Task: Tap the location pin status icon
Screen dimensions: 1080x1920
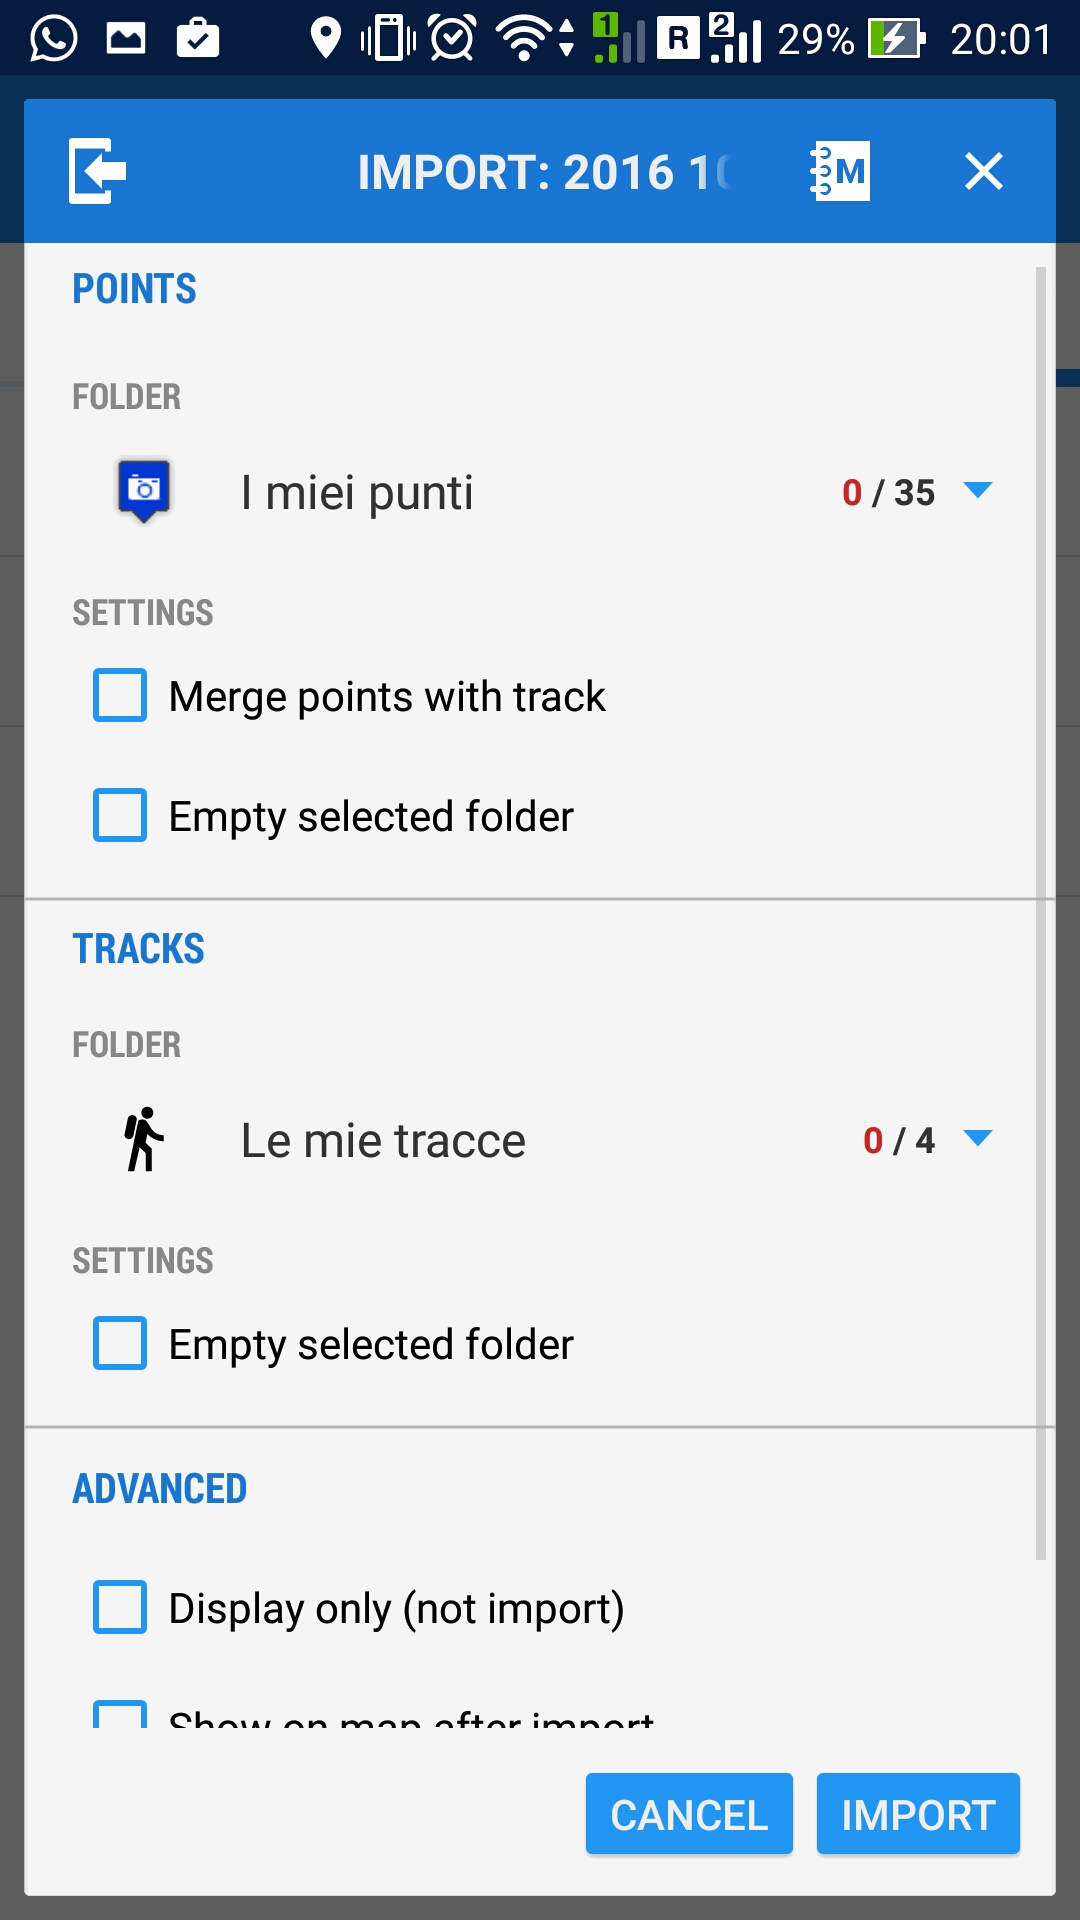Action: tap(325, 39)
